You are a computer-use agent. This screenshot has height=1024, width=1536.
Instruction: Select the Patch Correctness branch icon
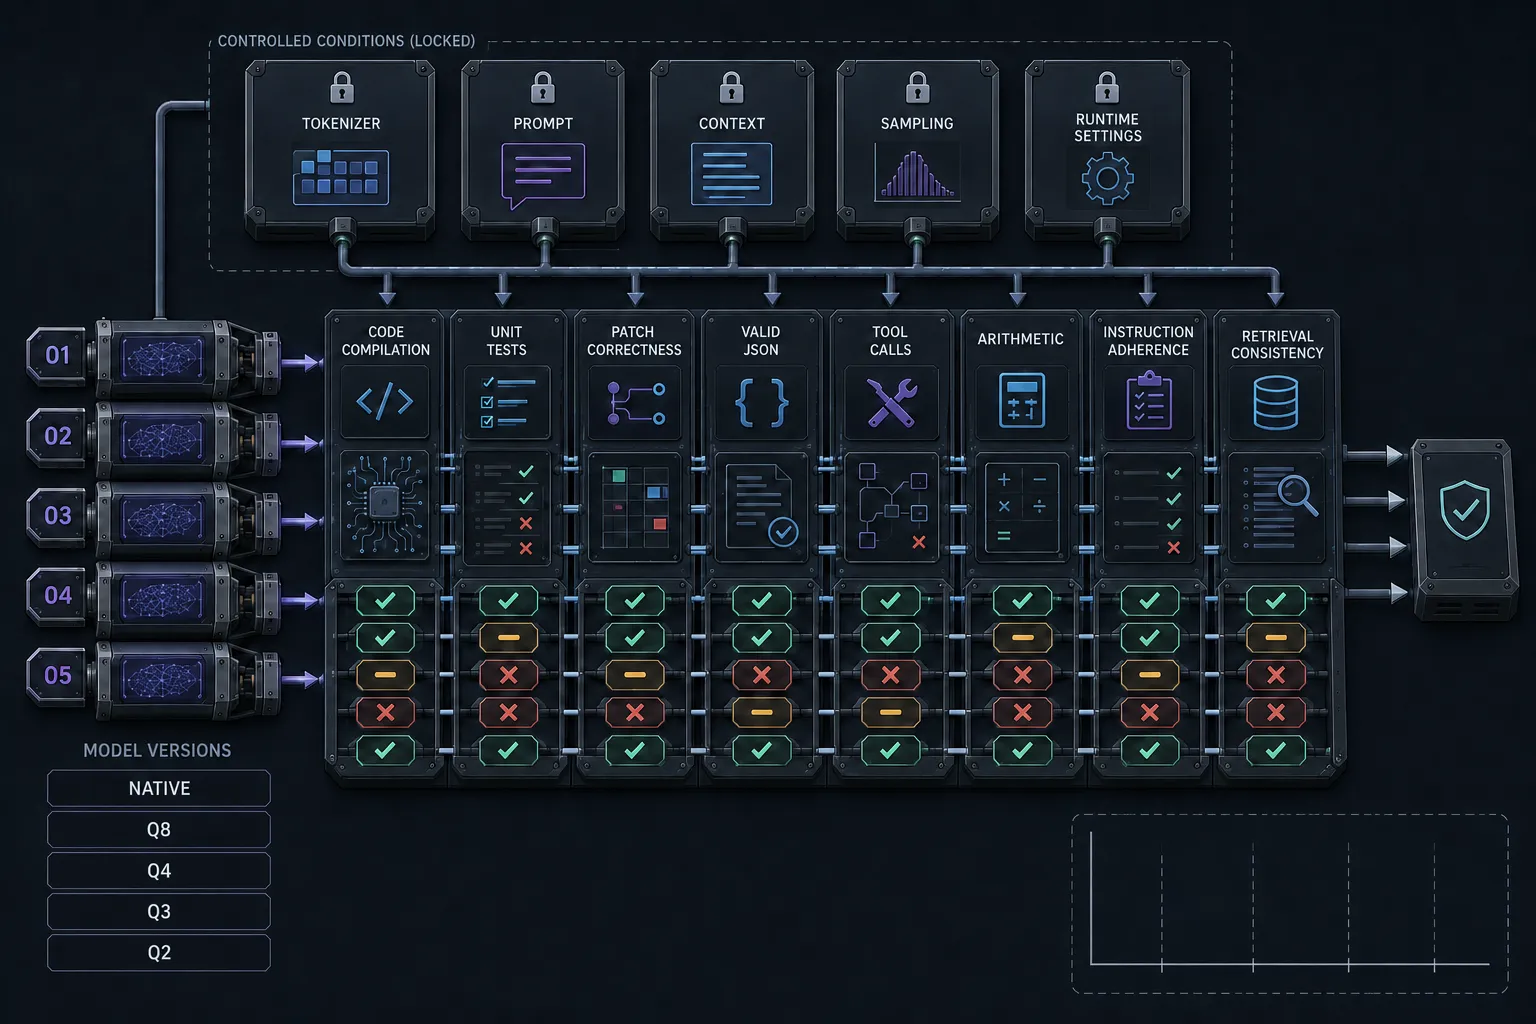[x=635, y=403]
